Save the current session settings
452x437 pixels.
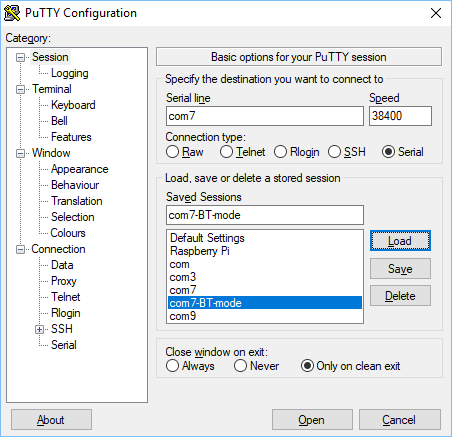coord(400,269)
